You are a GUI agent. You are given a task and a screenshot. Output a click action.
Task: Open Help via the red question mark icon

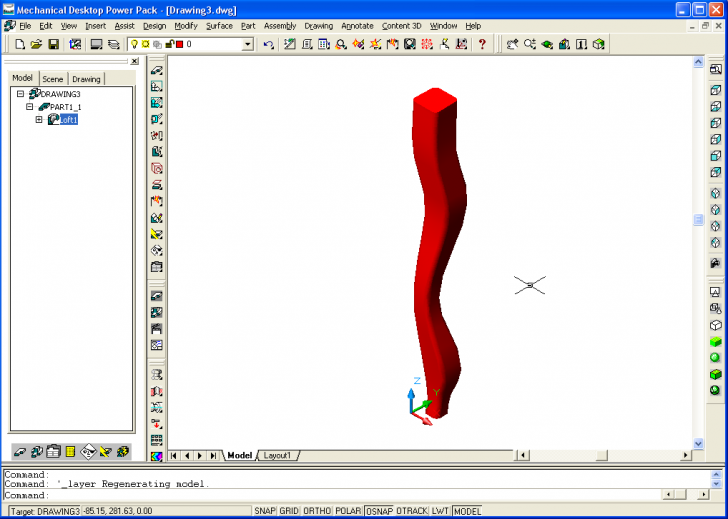(x=482, y=44)
